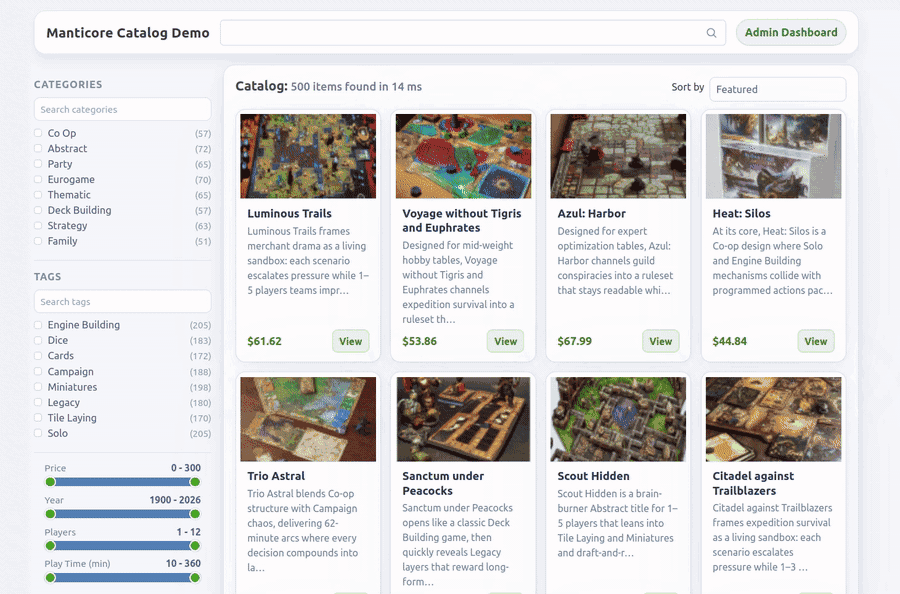Open the Heat: Silos thumbnail image
Screen dimensions: 900x594
click(773, 156)
